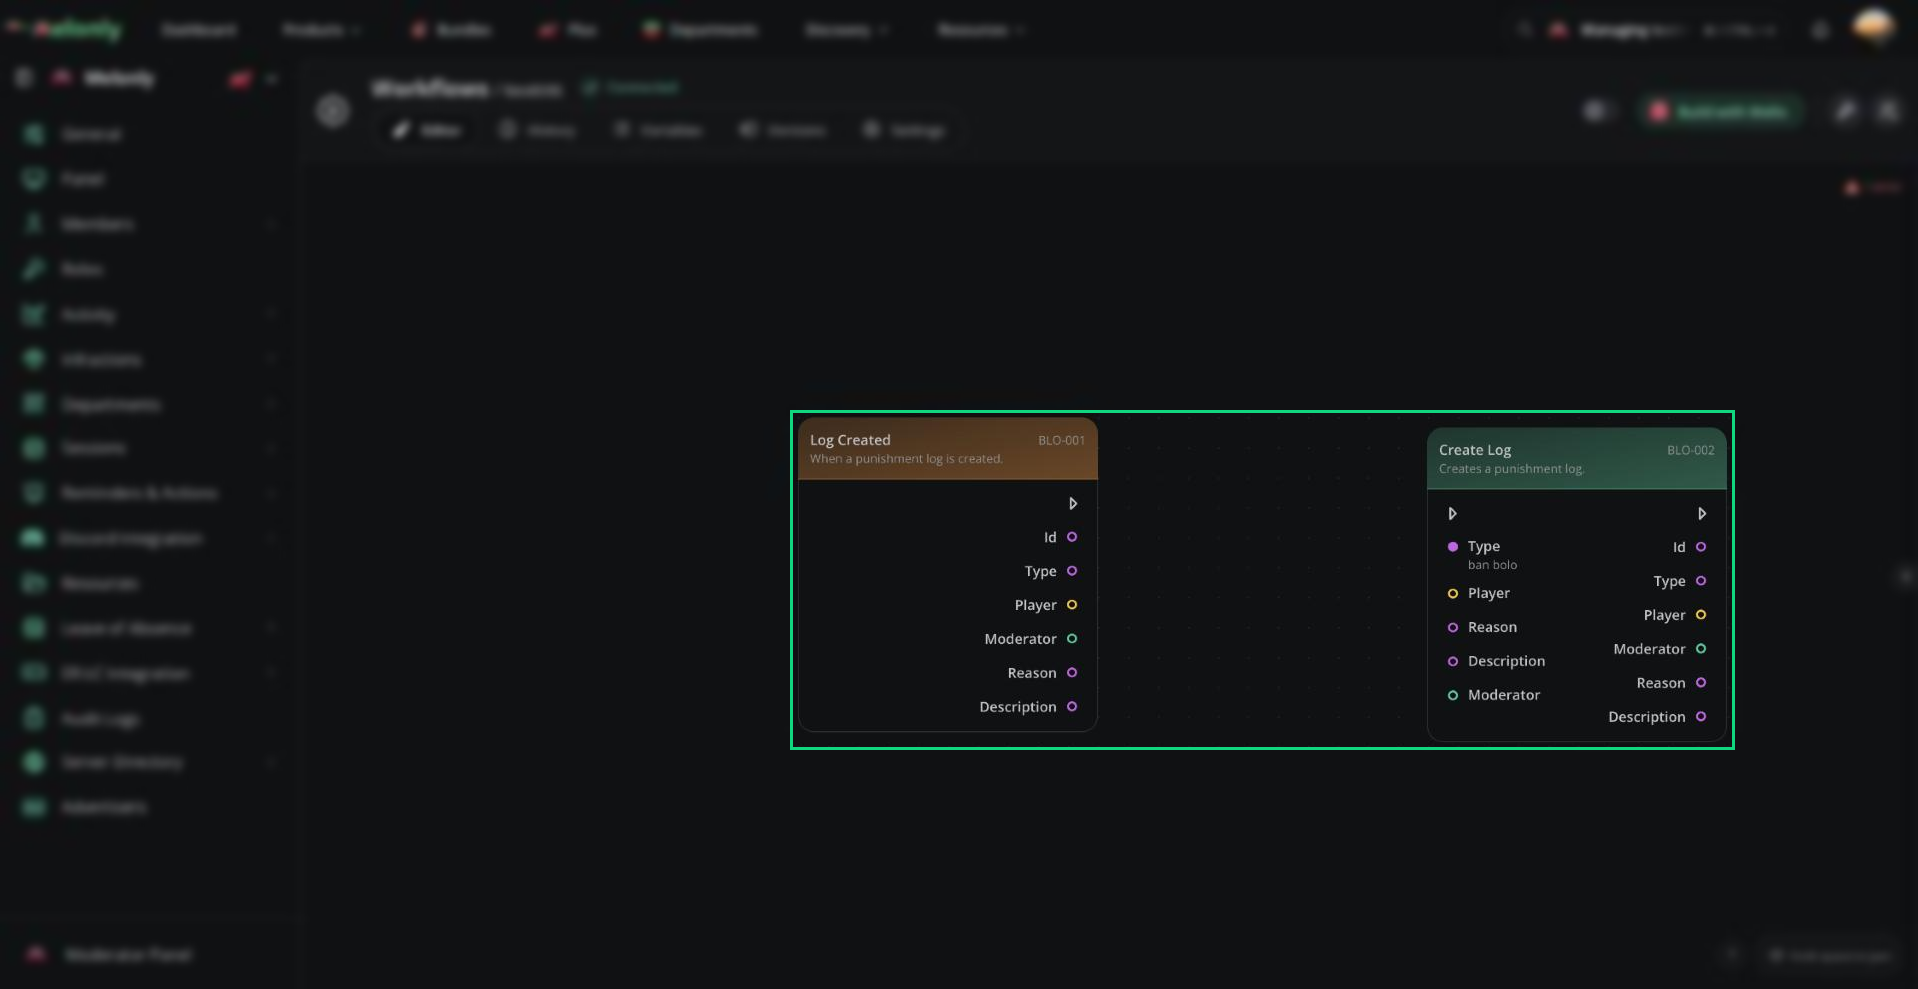The width and height of the screenshot is (1918, 989).
Task: Click the Id output port on Log Created
Action: click(x=1072, y=537)
